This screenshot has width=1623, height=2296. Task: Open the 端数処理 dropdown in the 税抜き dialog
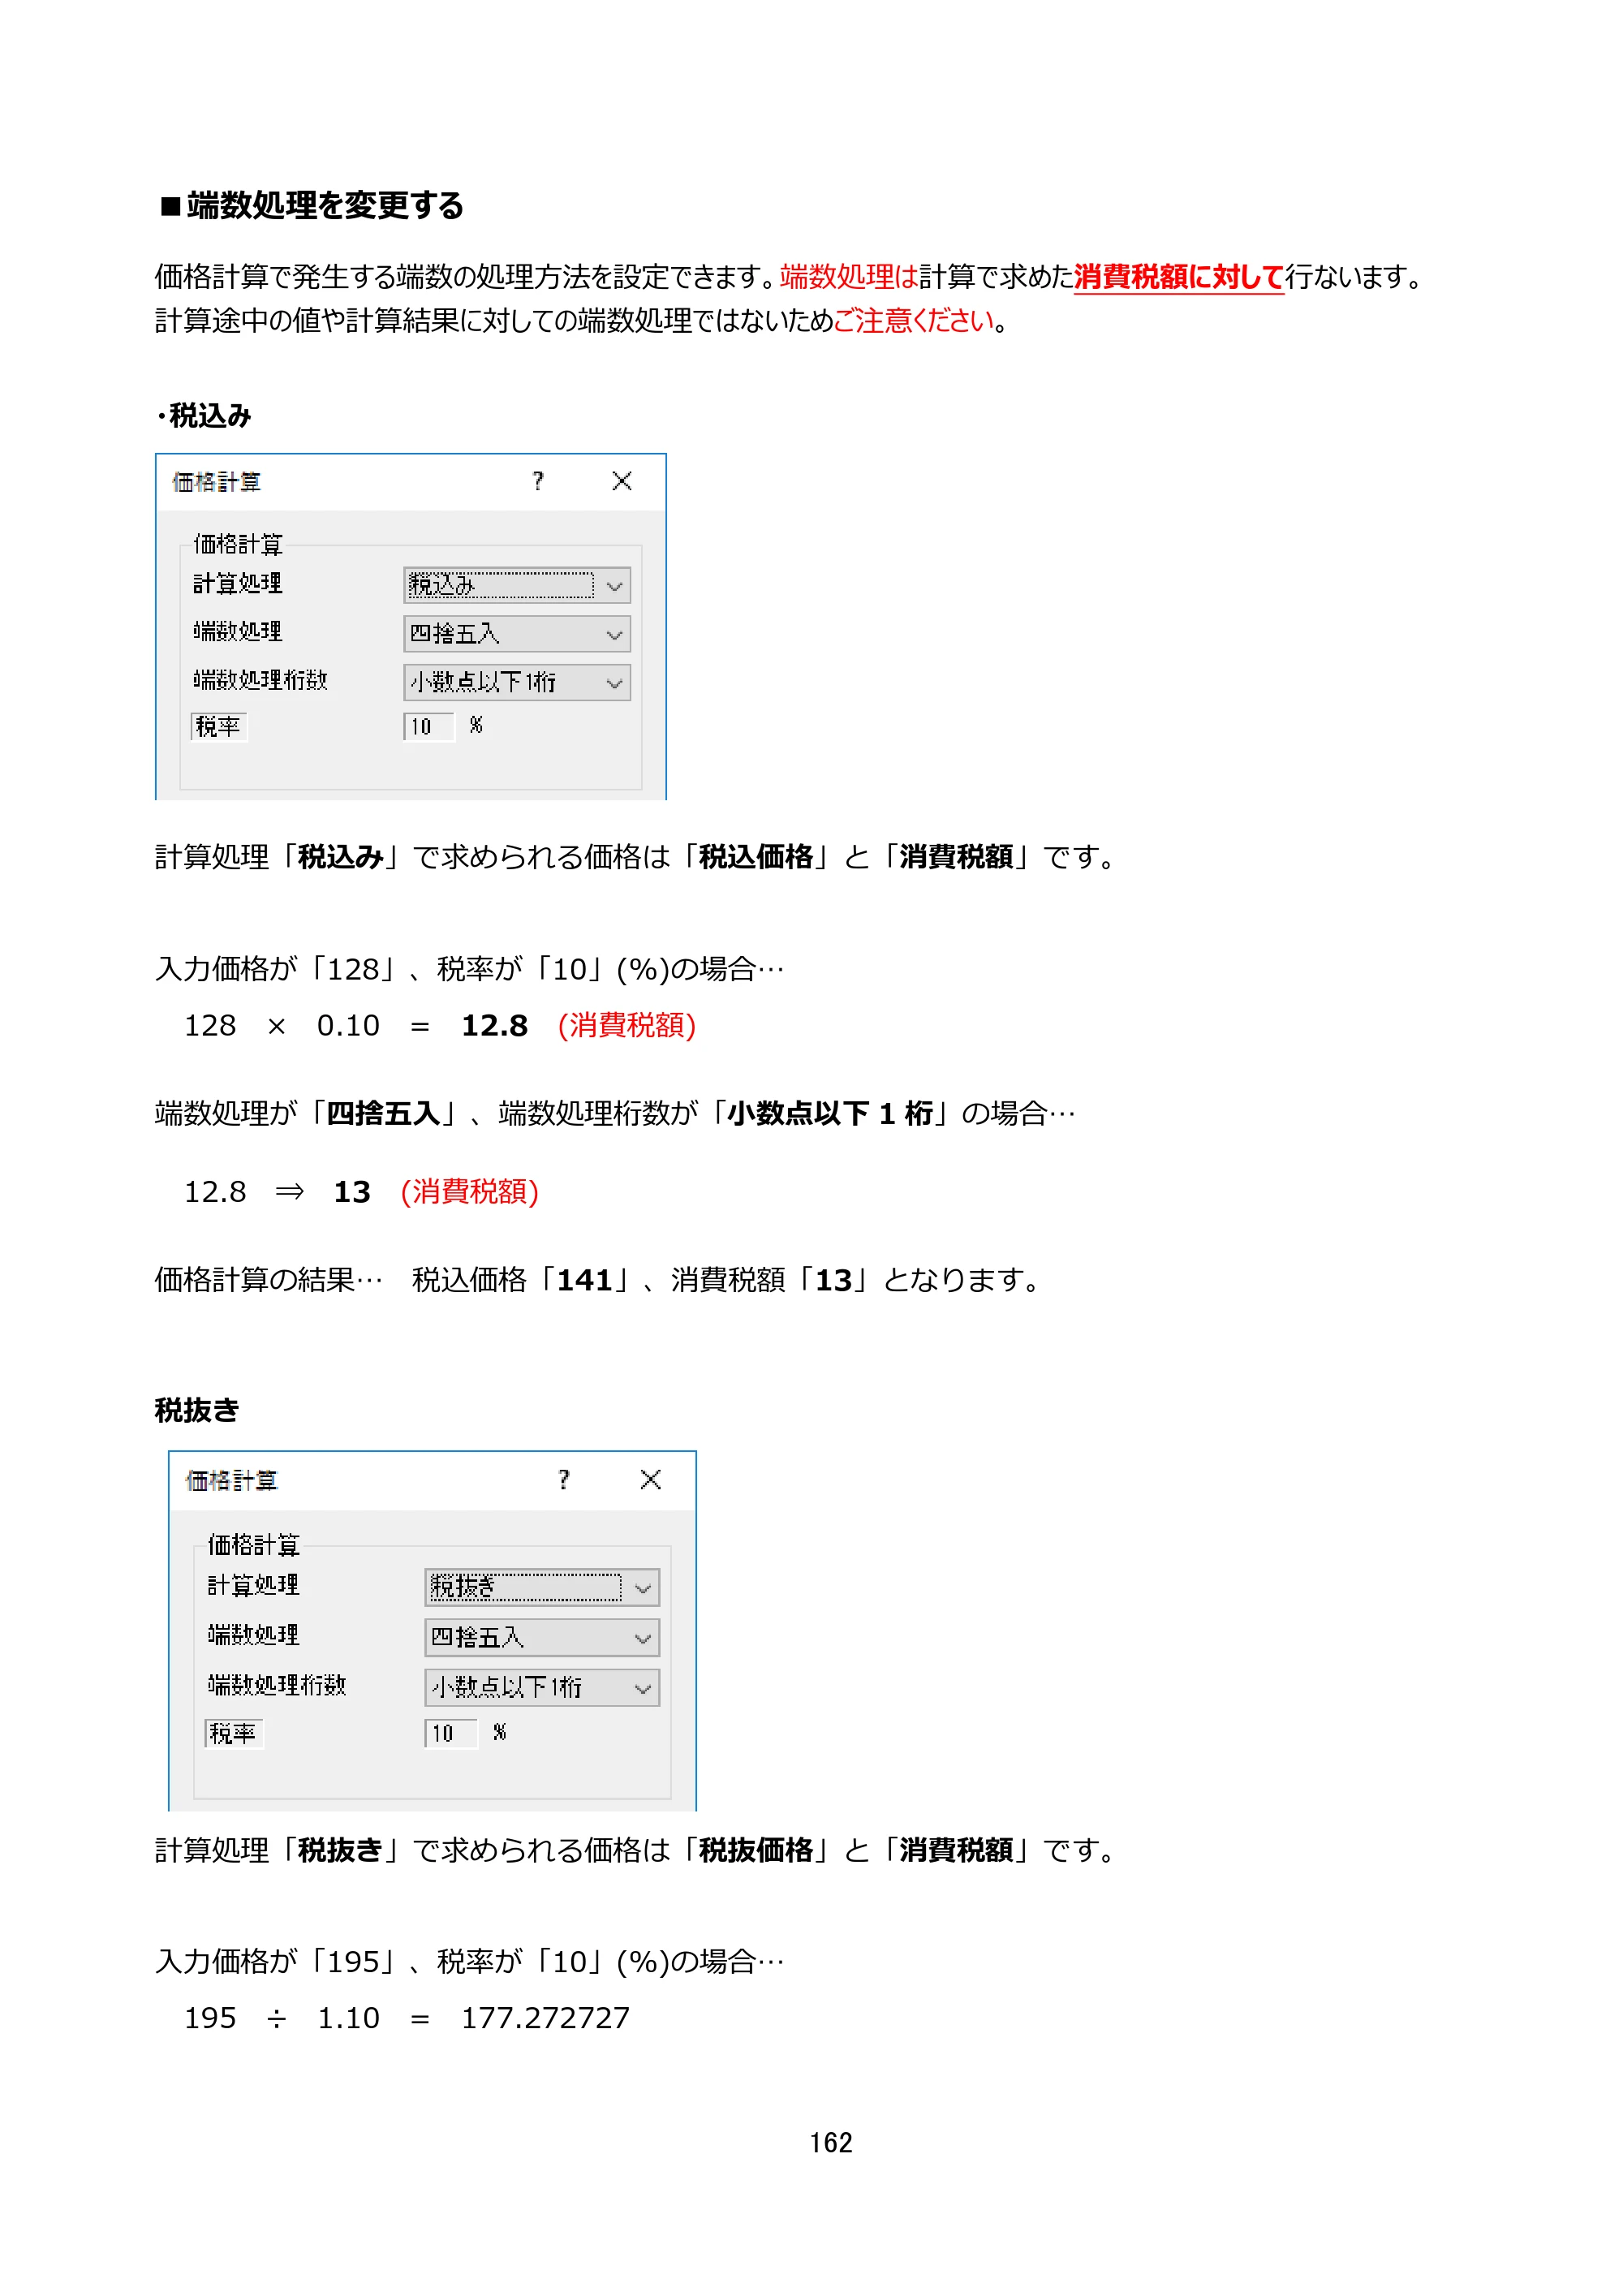click(542, 1637)
